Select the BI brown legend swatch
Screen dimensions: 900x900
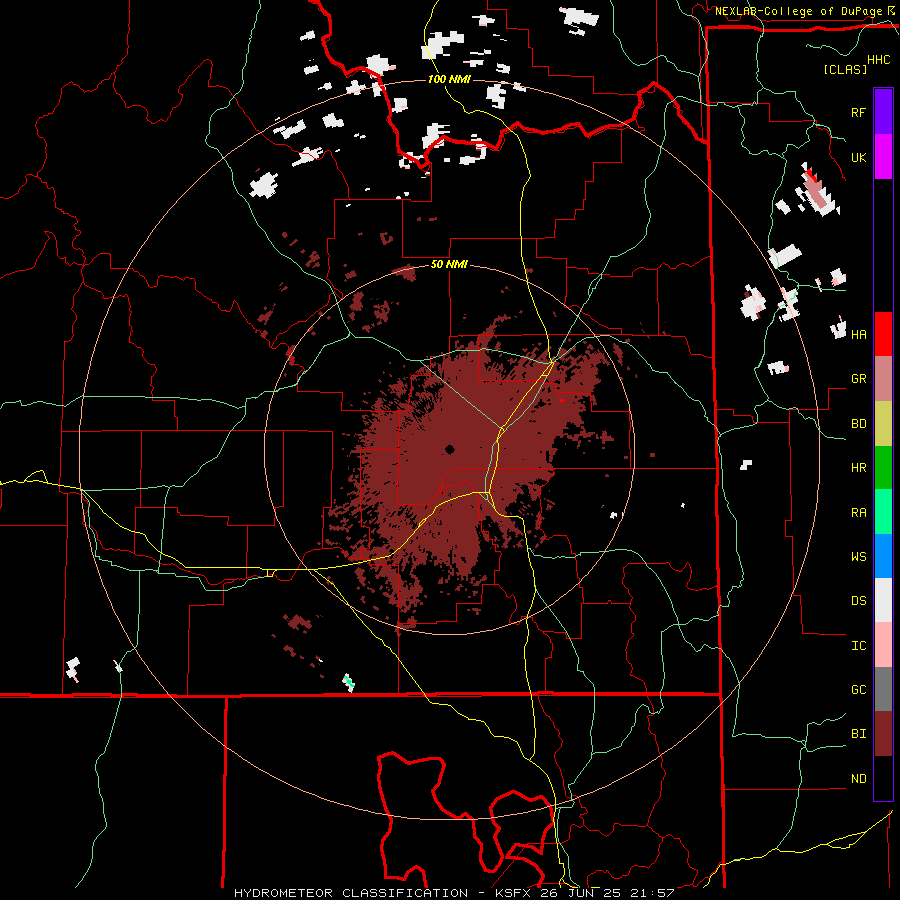click(883, 734)
